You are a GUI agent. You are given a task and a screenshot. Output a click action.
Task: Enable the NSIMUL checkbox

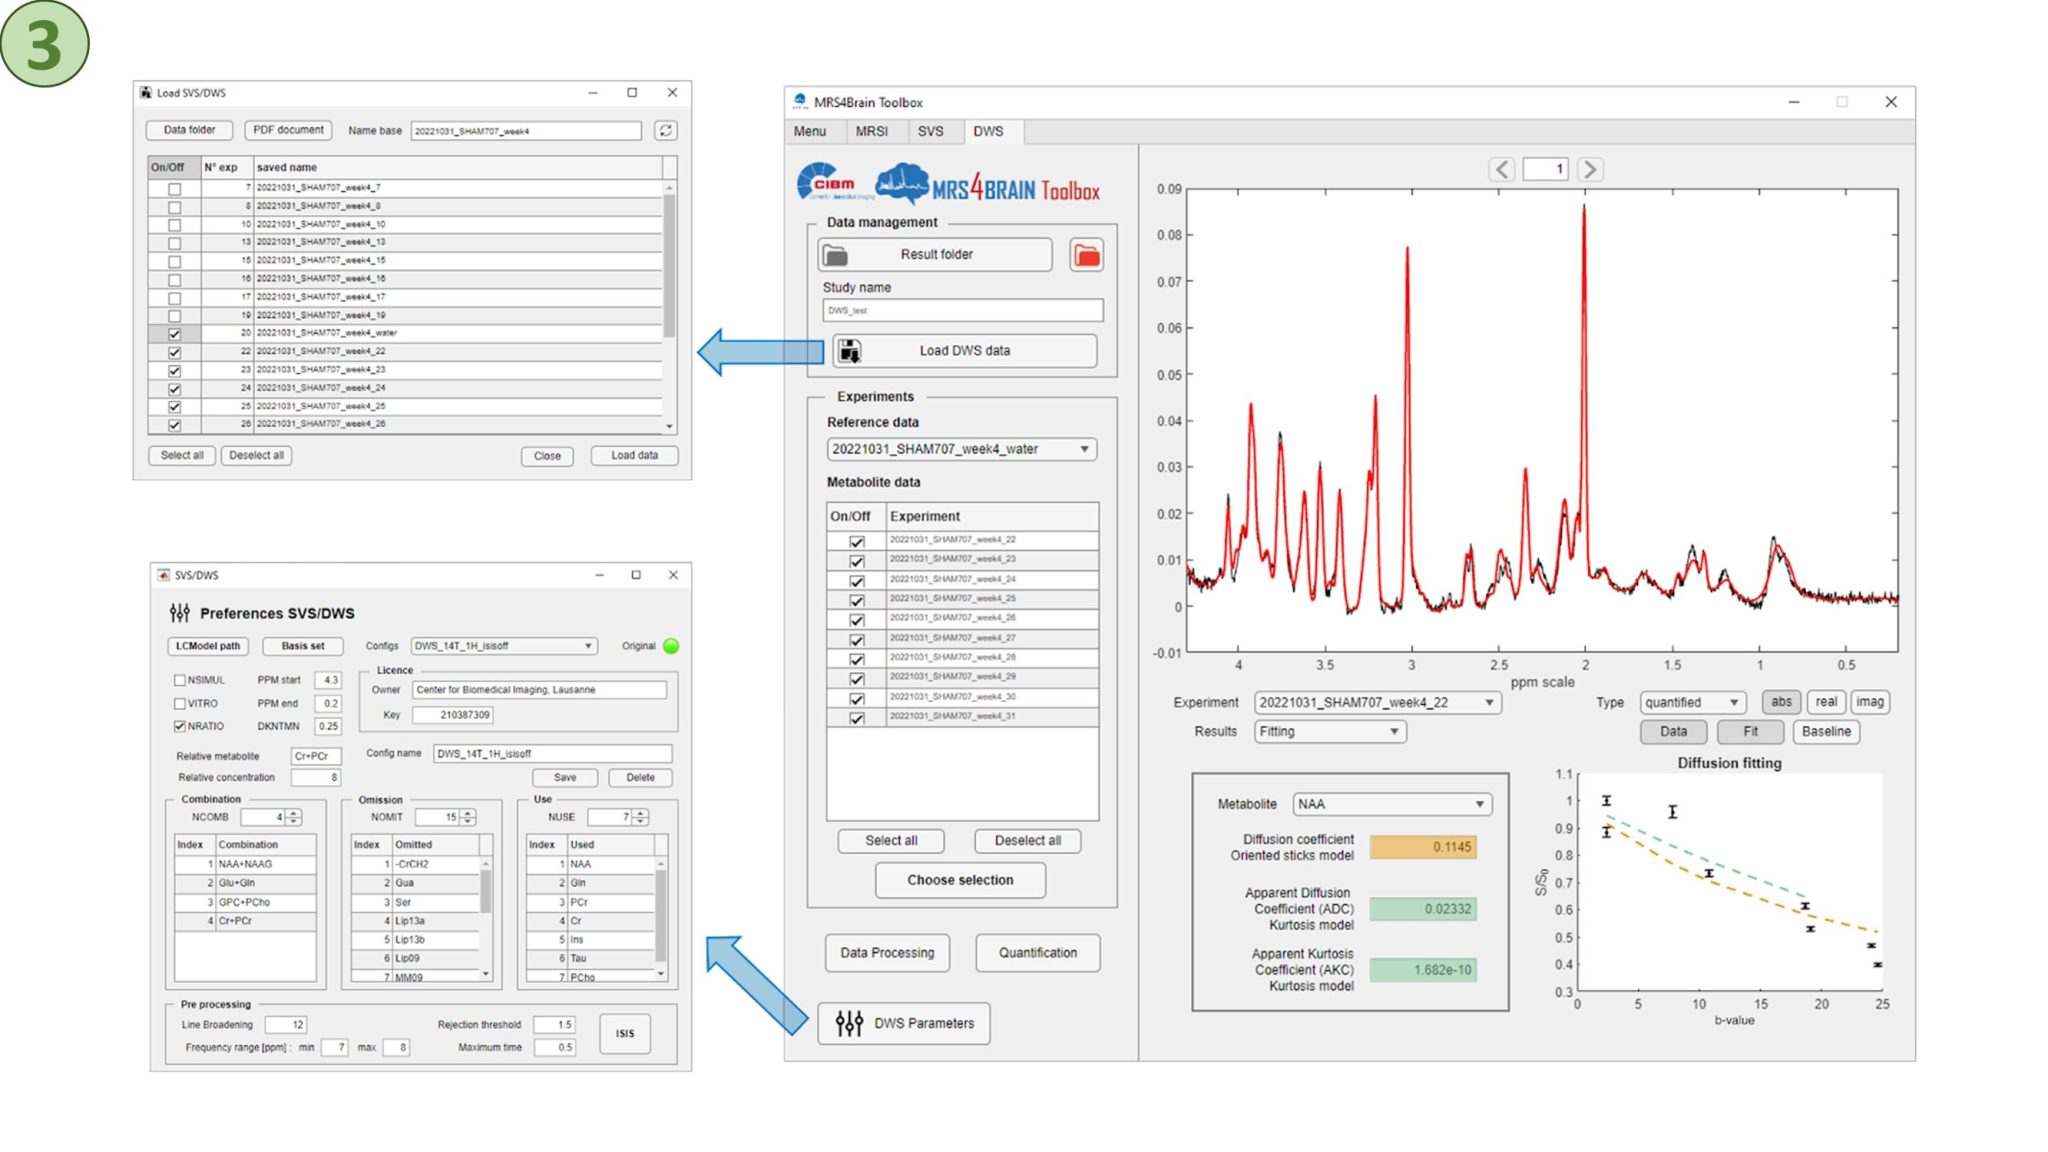tap(180, 680)
